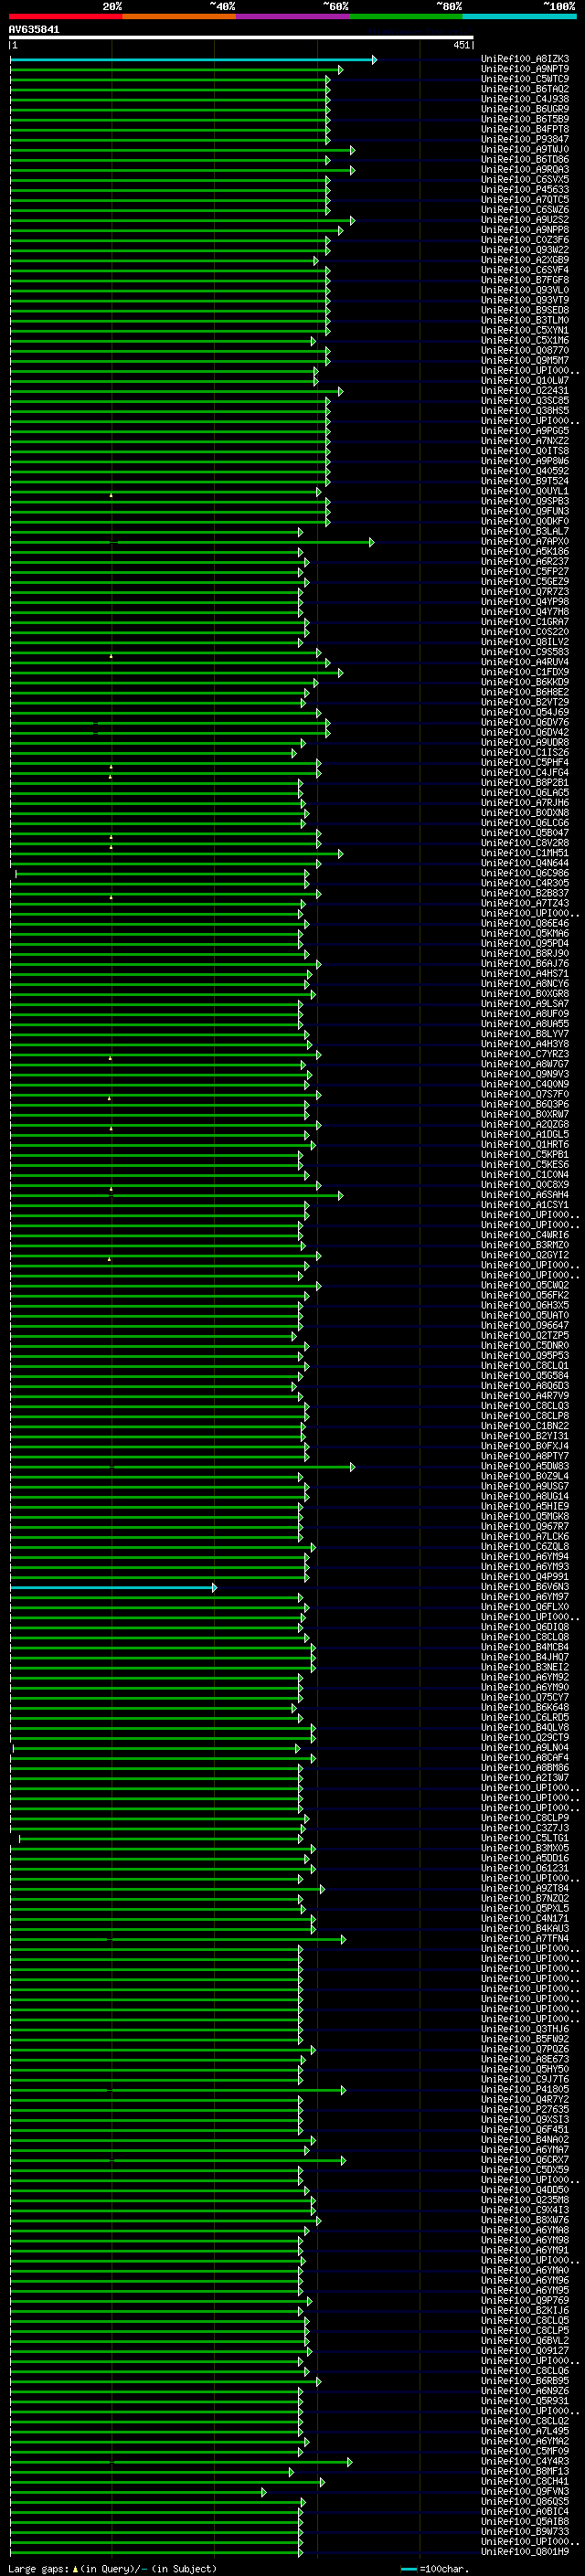The height and width of the screenshot is (2576, 585).
Task: Select the UniRef100_B6TAQ2 label
Action: tap(525, 89)
